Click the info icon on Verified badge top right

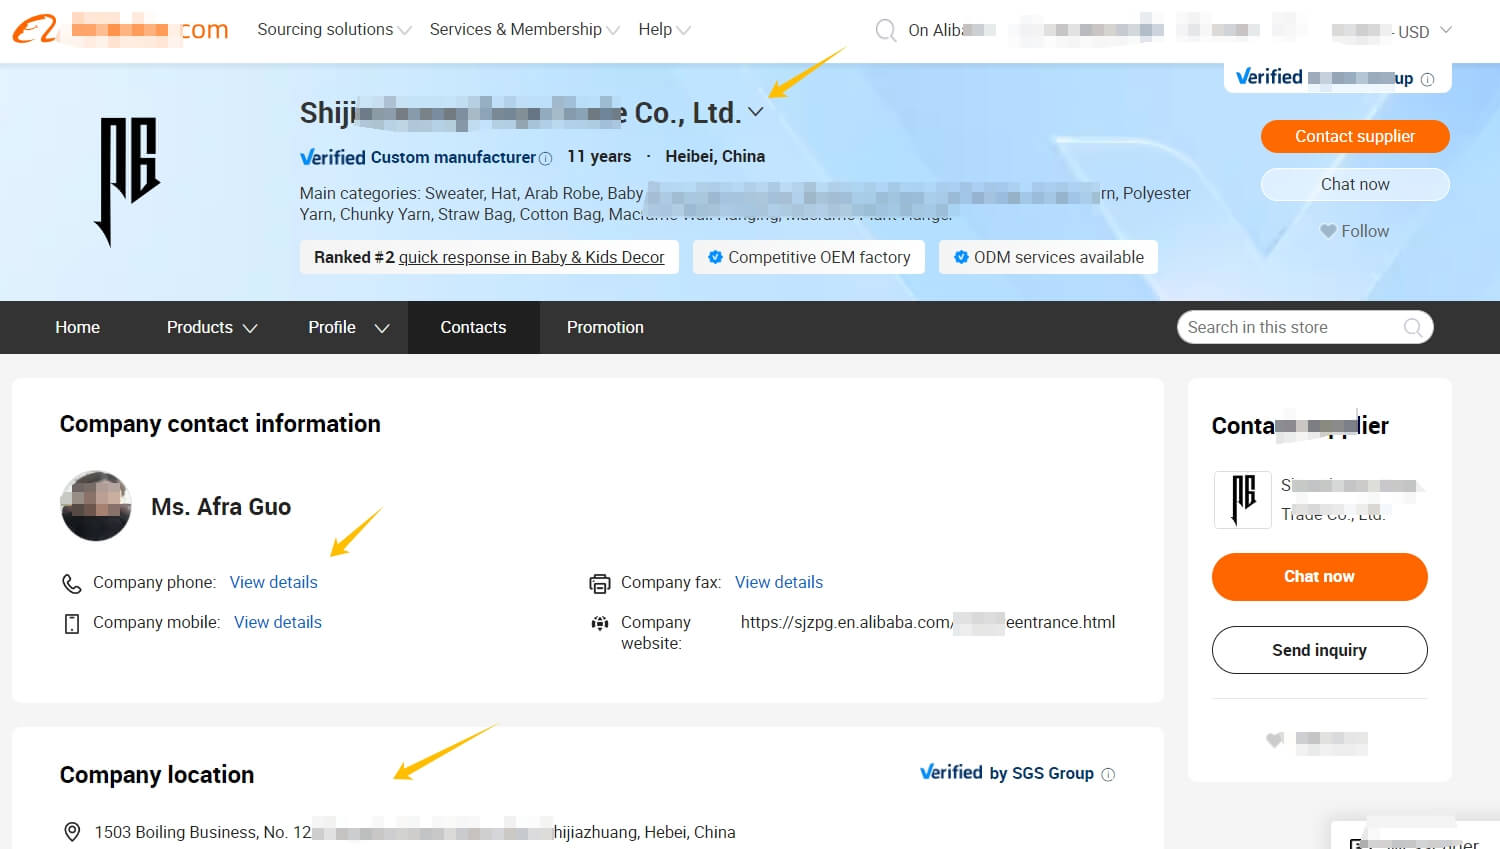tap(1427, 79)
